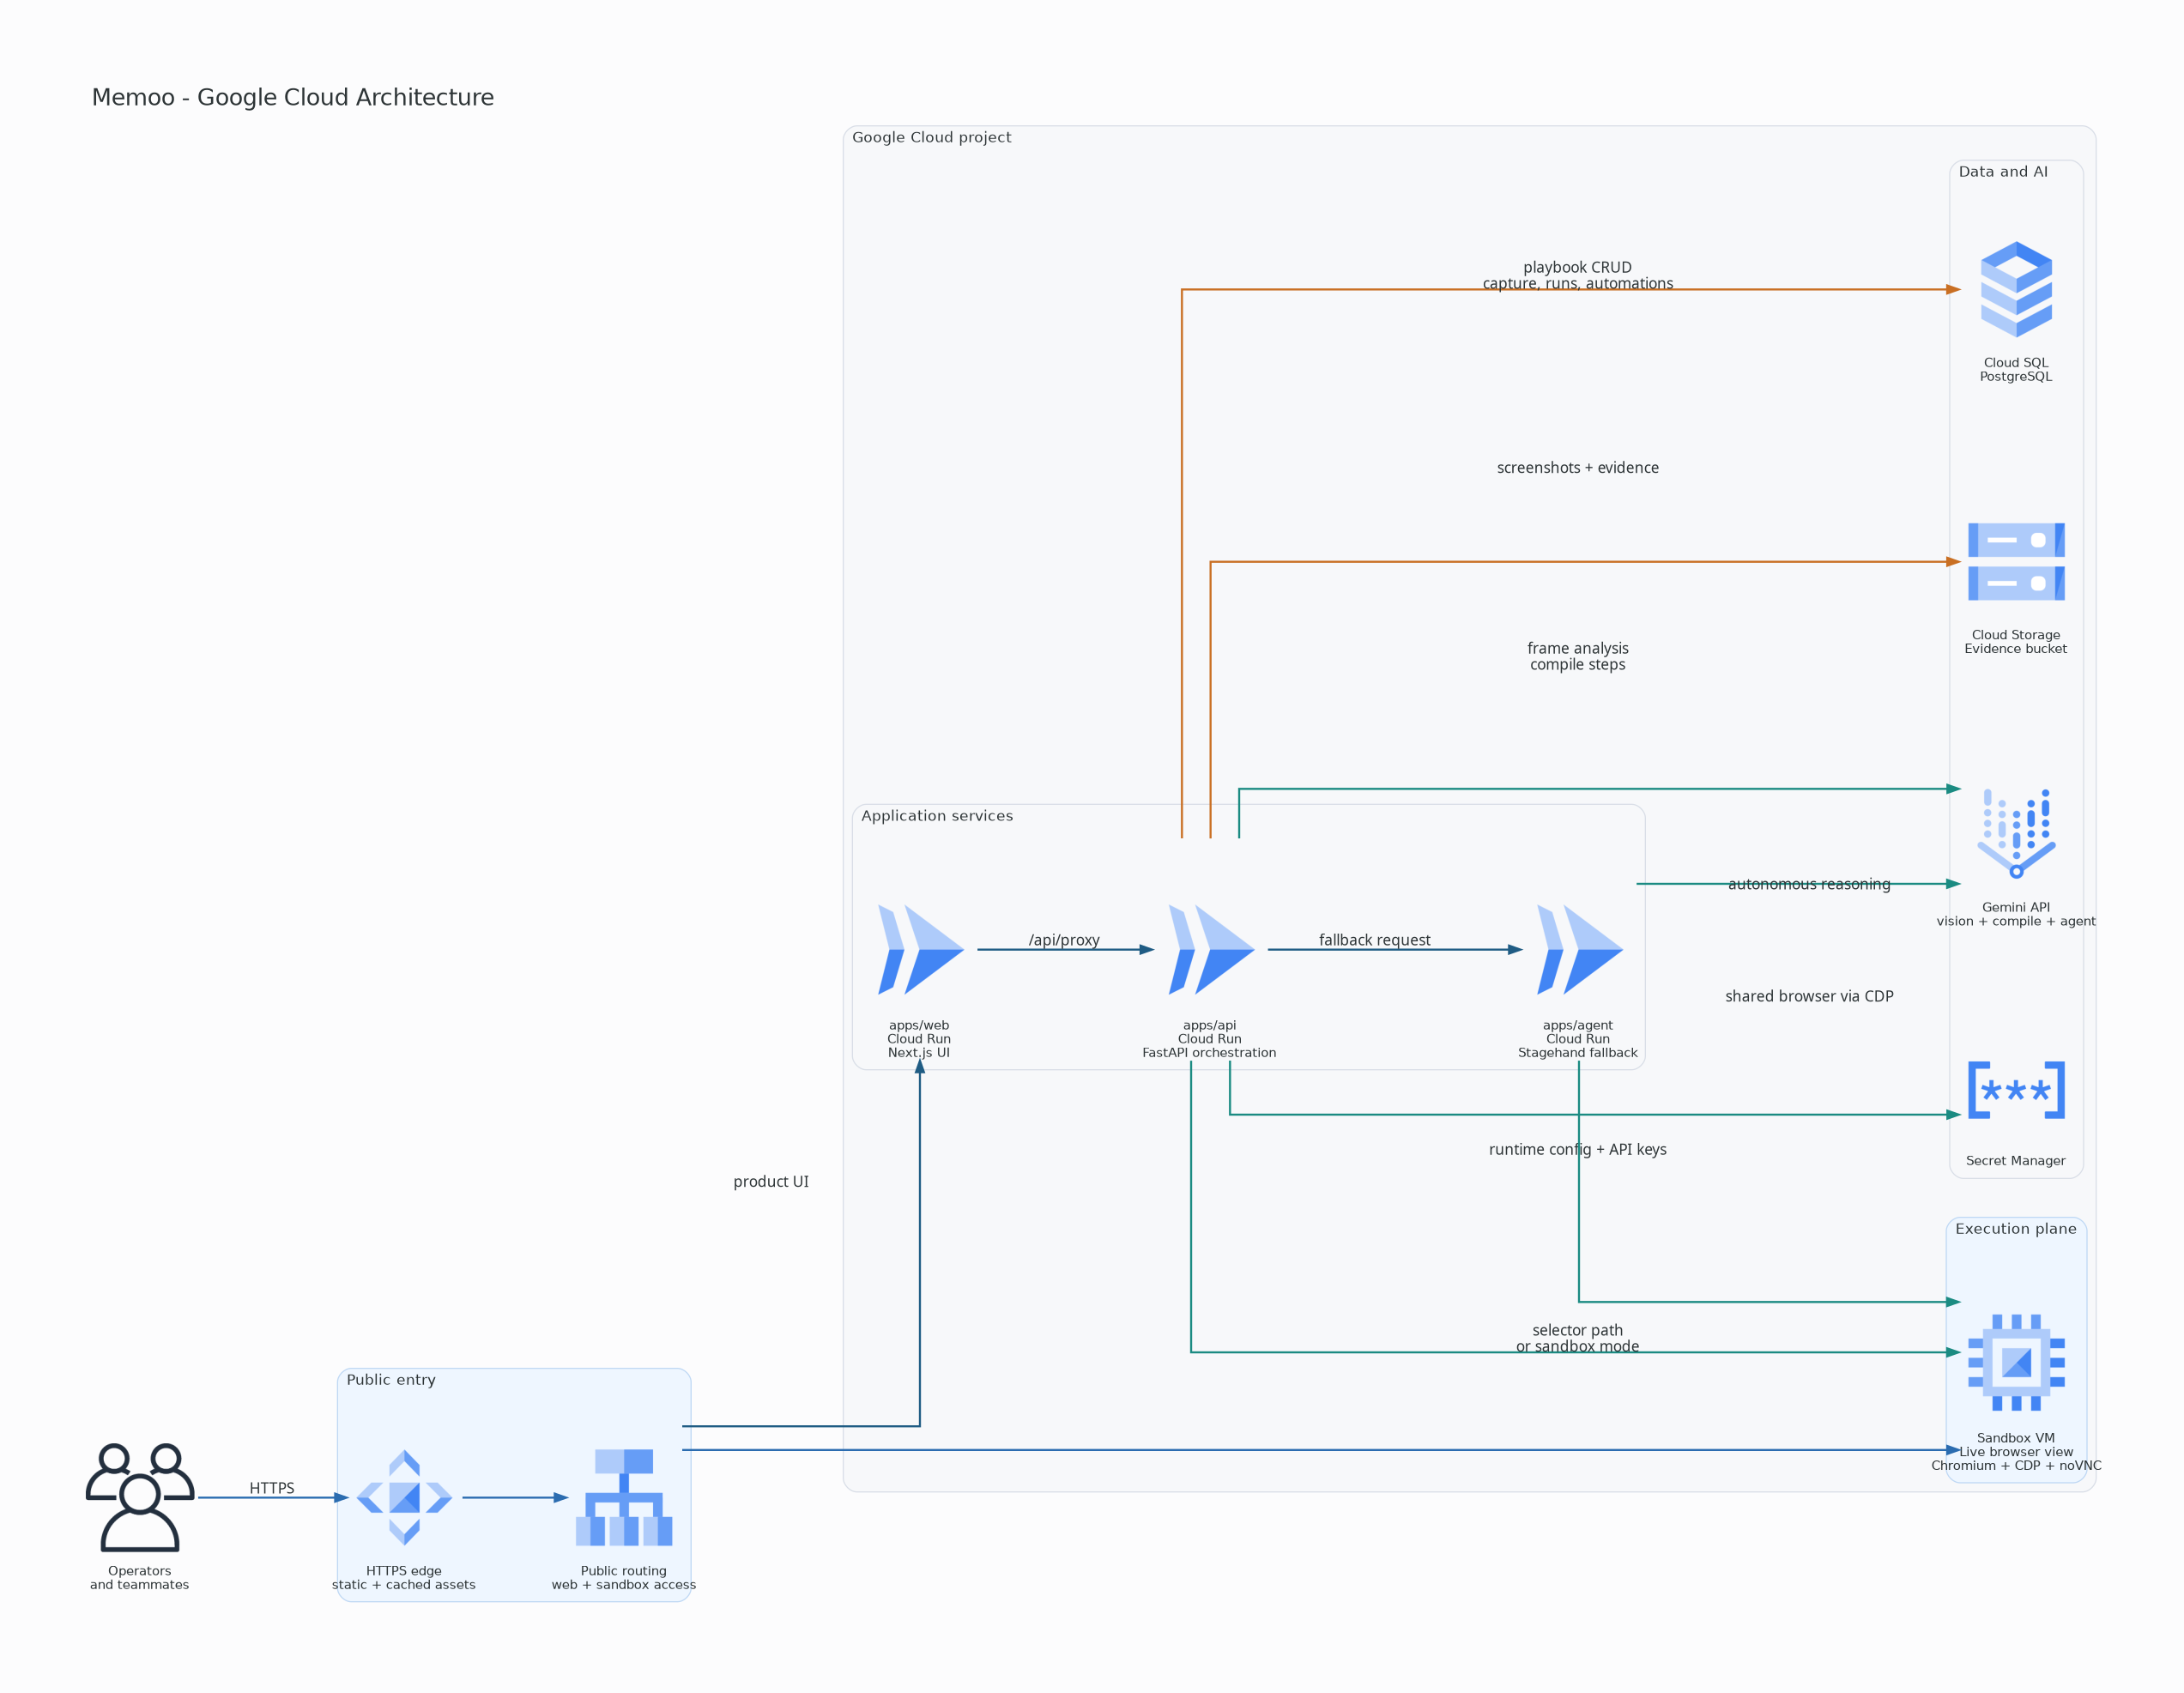2184x1693 pixels.
Task: Select the Cloud Storage evidence bucket icon
Action: (2016, 561)
